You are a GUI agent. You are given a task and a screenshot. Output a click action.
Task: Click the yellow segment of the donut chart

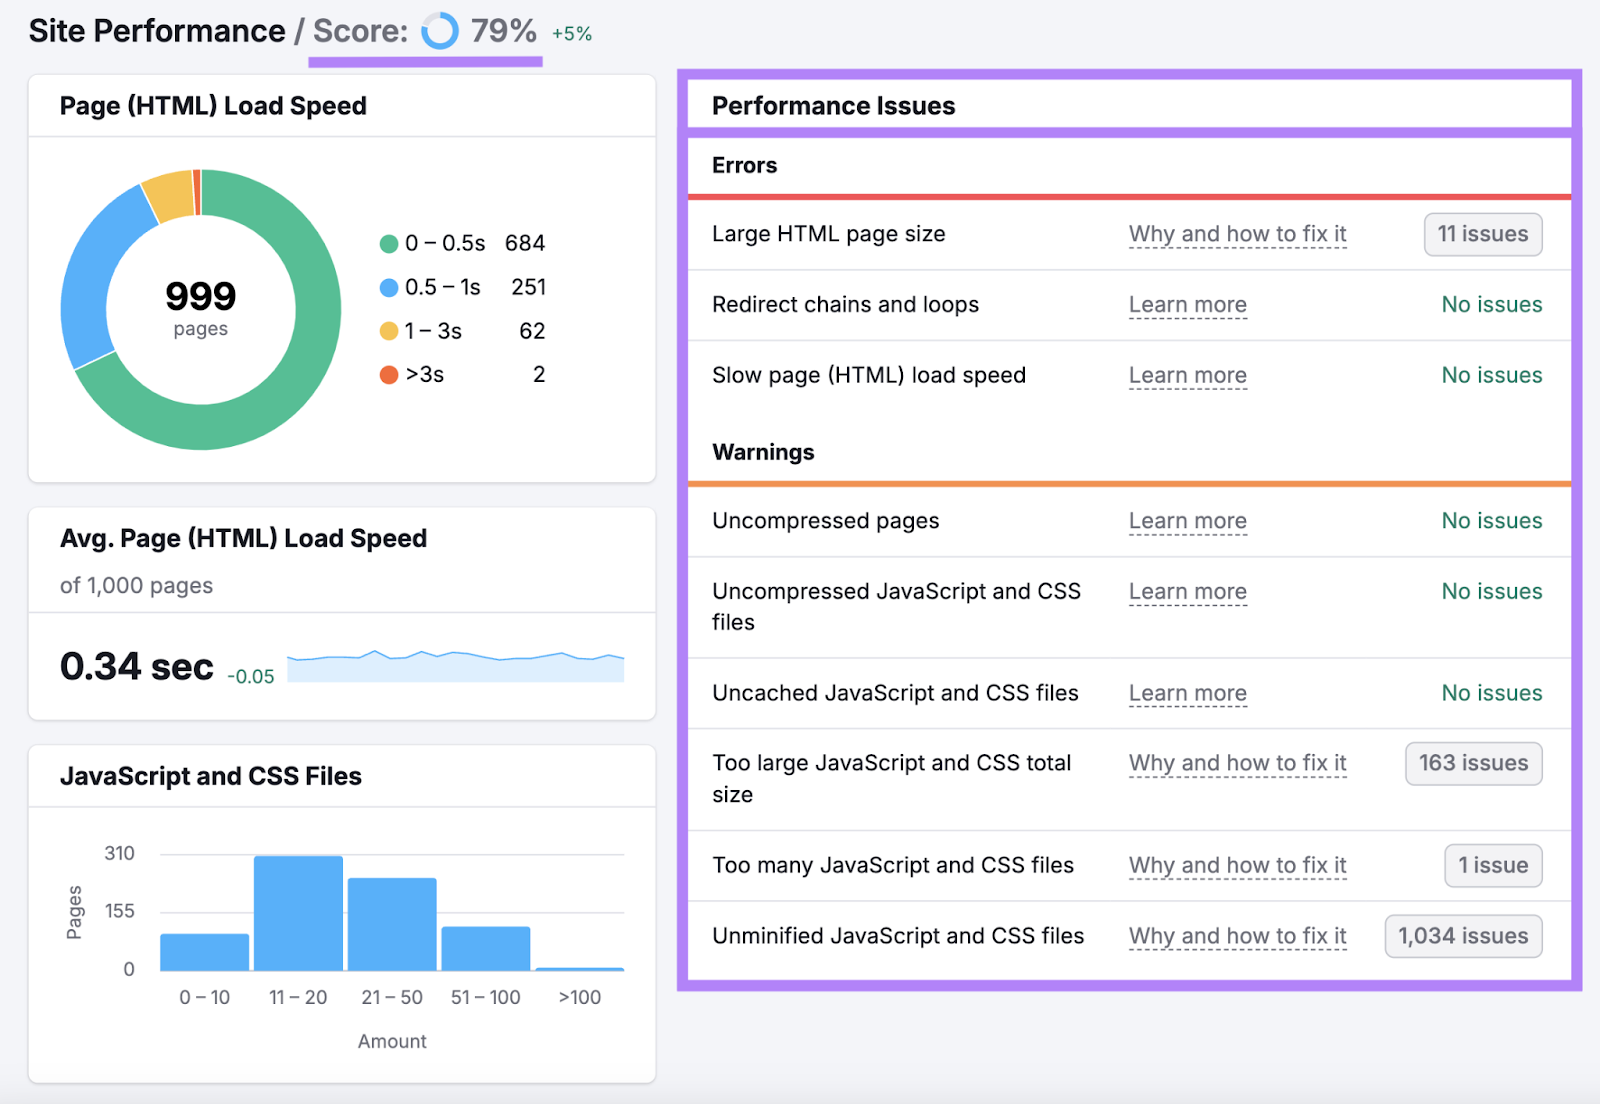pos(170,190)
